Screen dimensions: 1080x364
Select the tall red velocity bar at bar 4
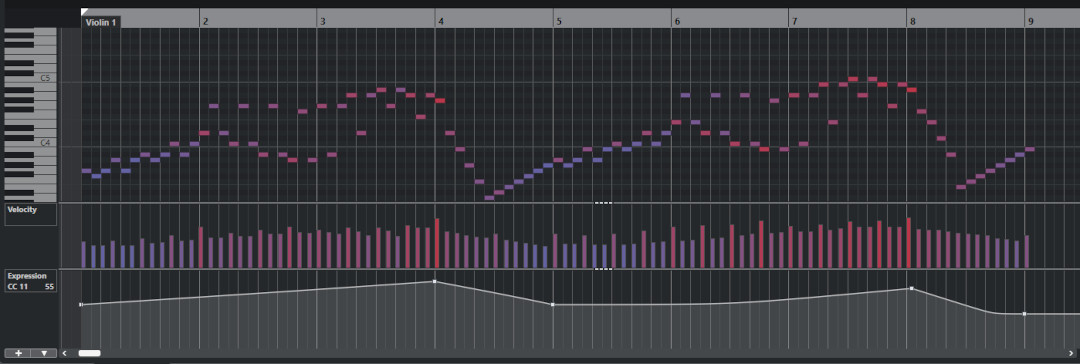437,243
